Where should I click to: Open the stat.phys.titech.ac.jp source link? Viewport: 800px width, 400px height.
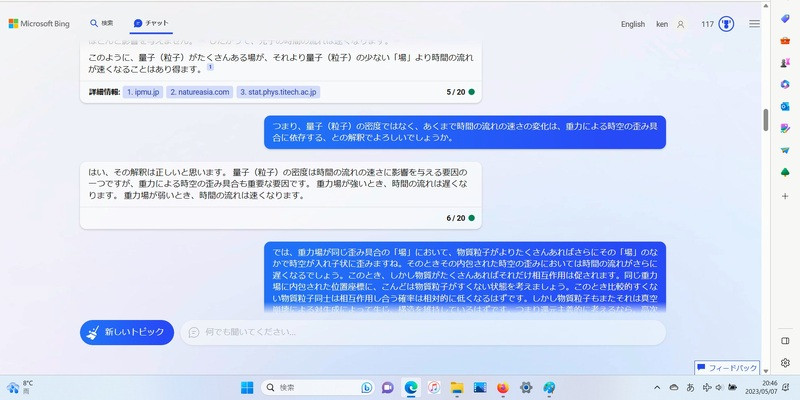(x=278, y=92)
